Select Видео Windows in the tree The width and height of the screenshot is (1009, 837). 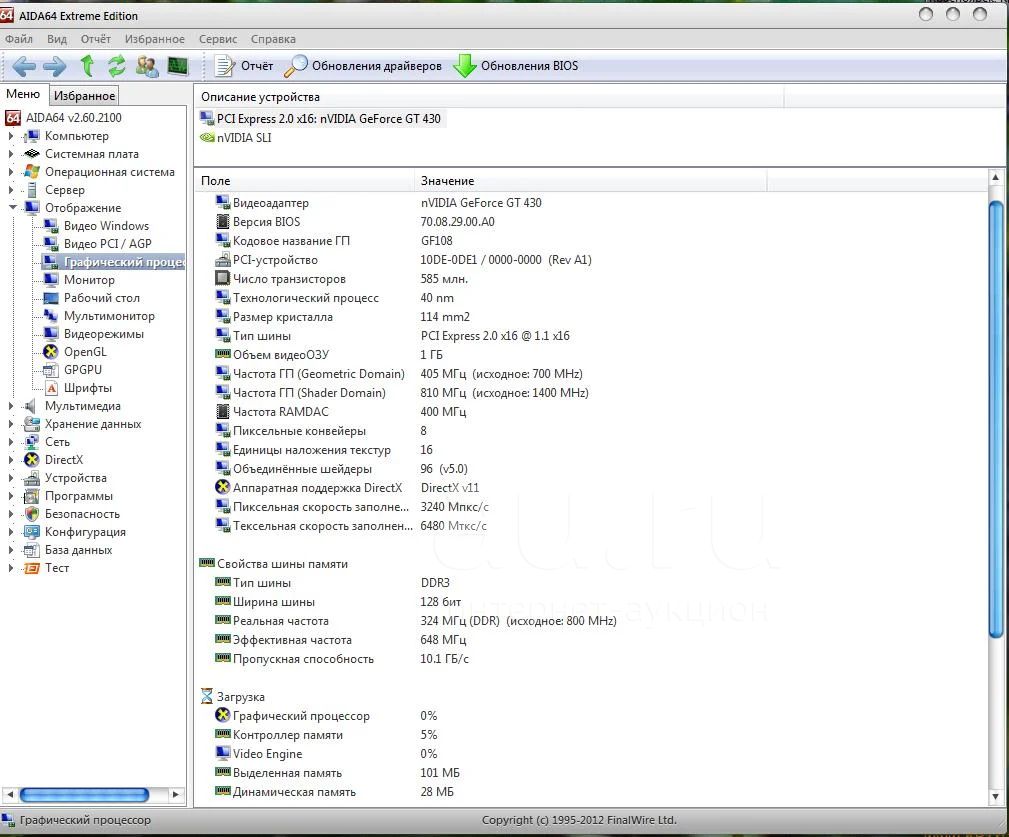coord(96,226)
